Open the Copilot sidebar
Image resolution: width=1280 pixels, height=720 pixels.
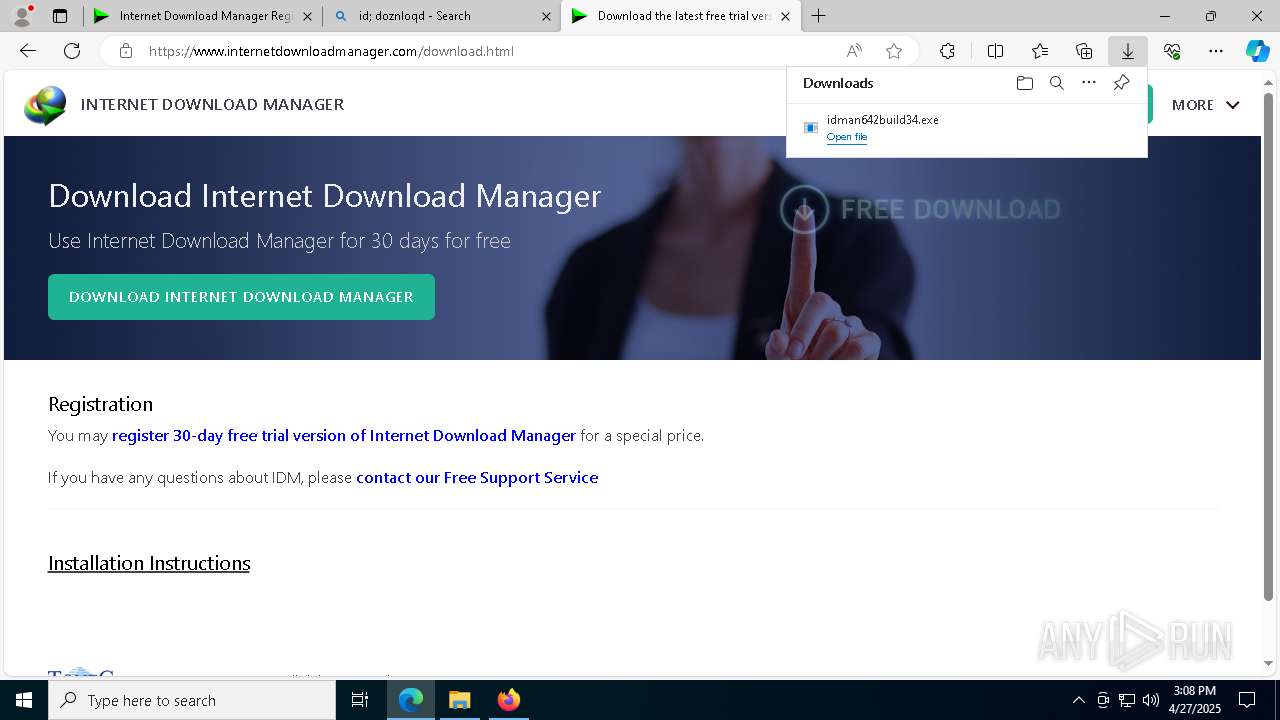[x=1257, y=51]
